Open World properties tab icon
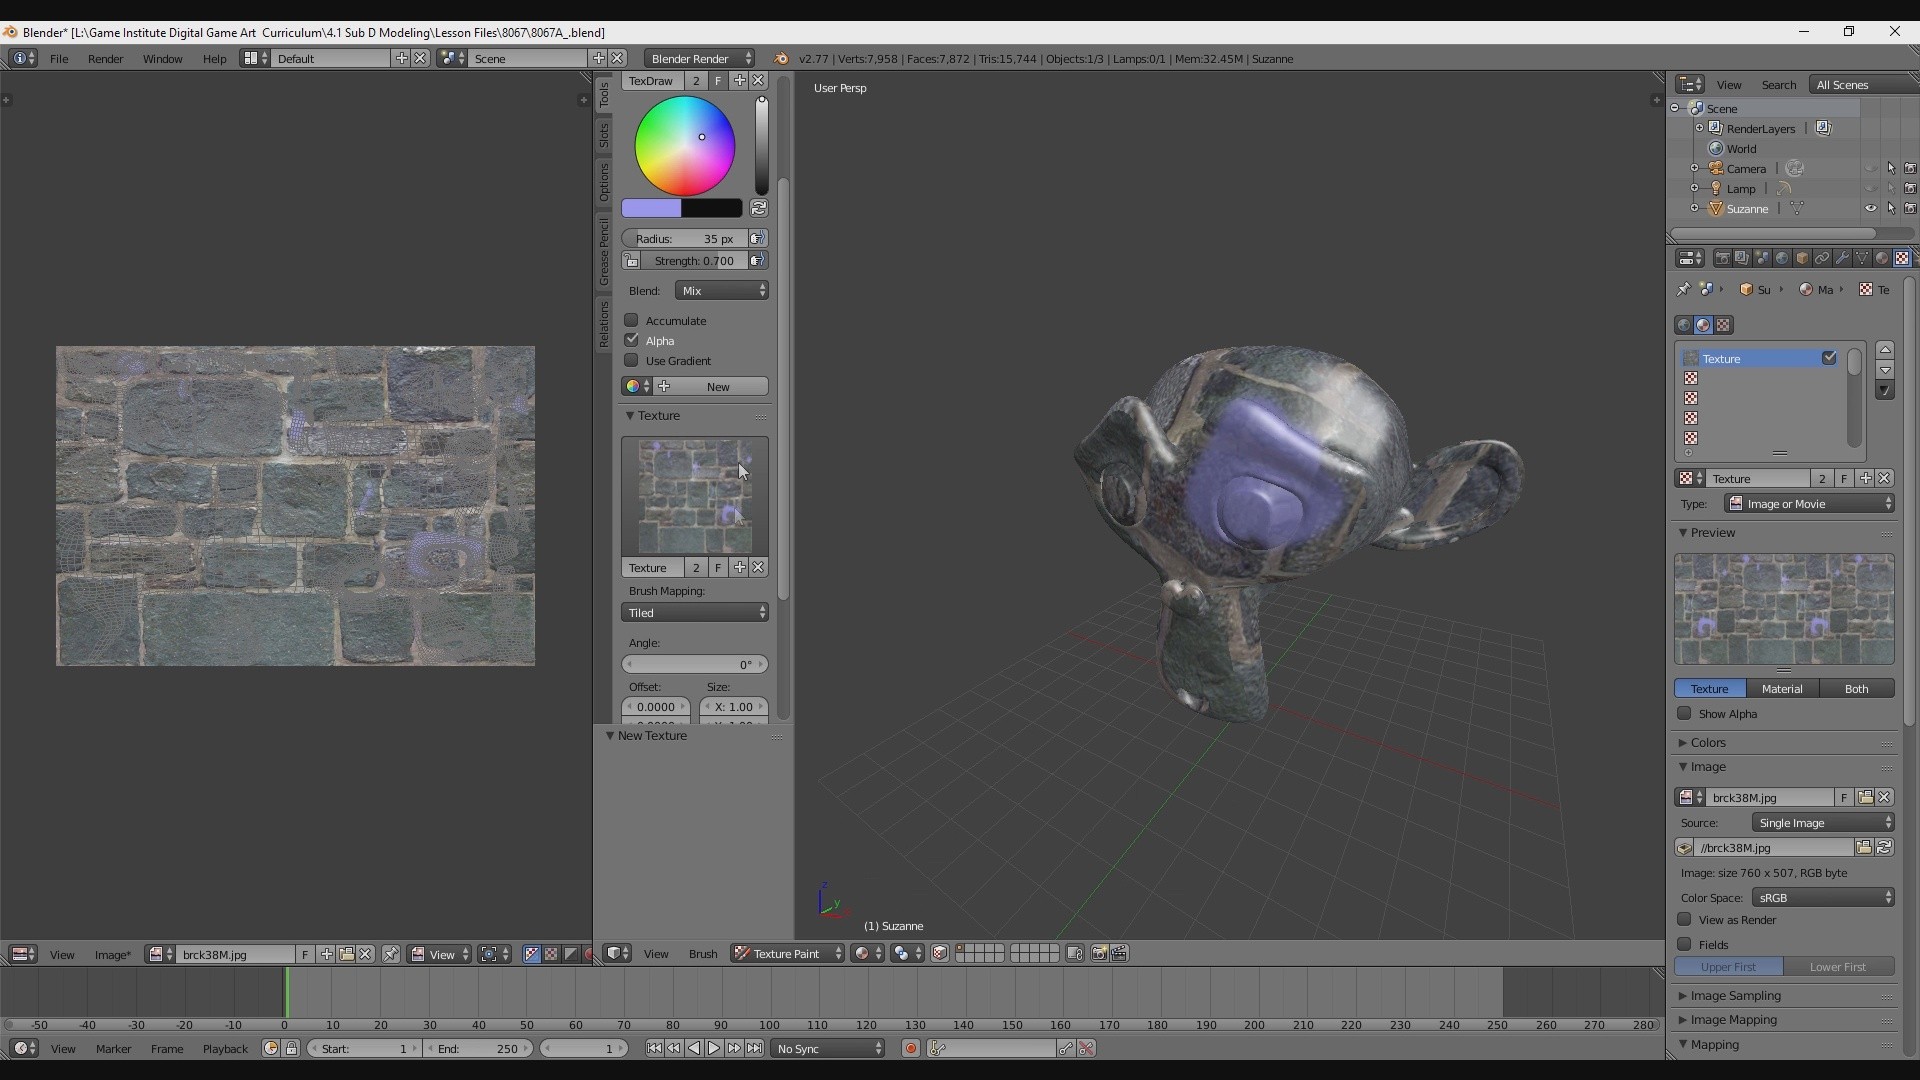The height and width of the screenshot is (1080, 1920). point(1782,258)
